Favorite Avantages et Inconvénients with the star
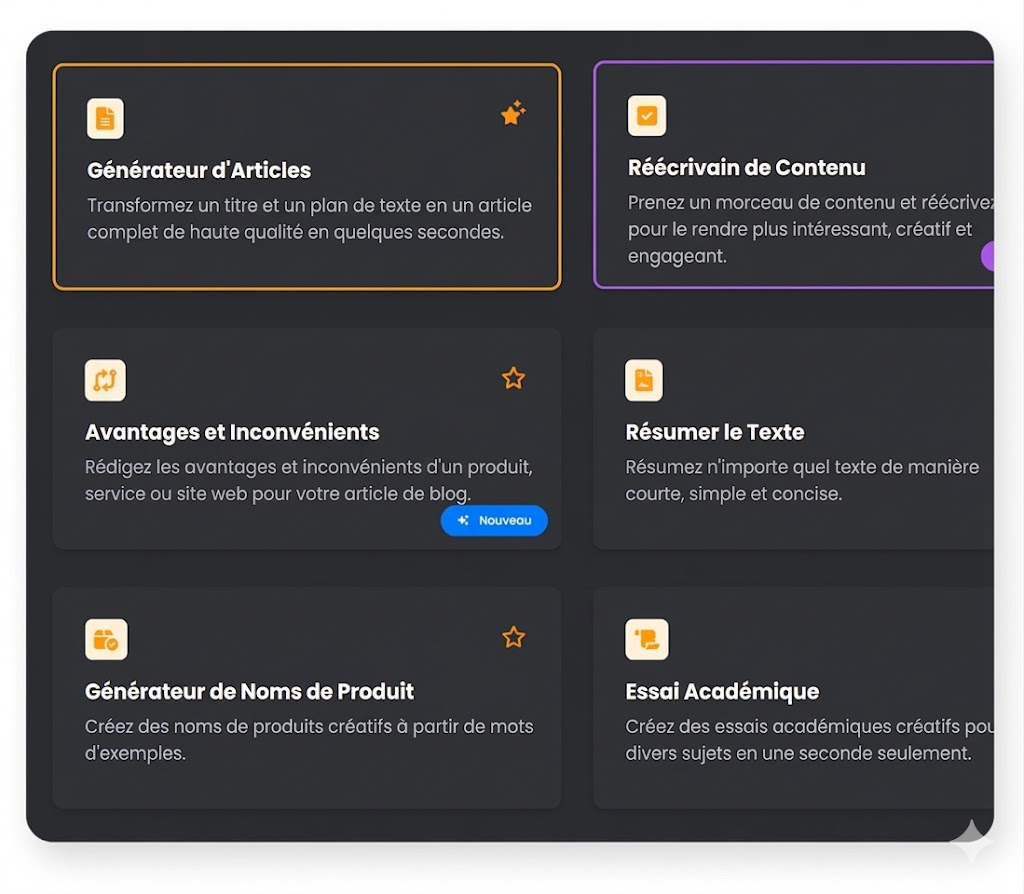 coord(513,378)
